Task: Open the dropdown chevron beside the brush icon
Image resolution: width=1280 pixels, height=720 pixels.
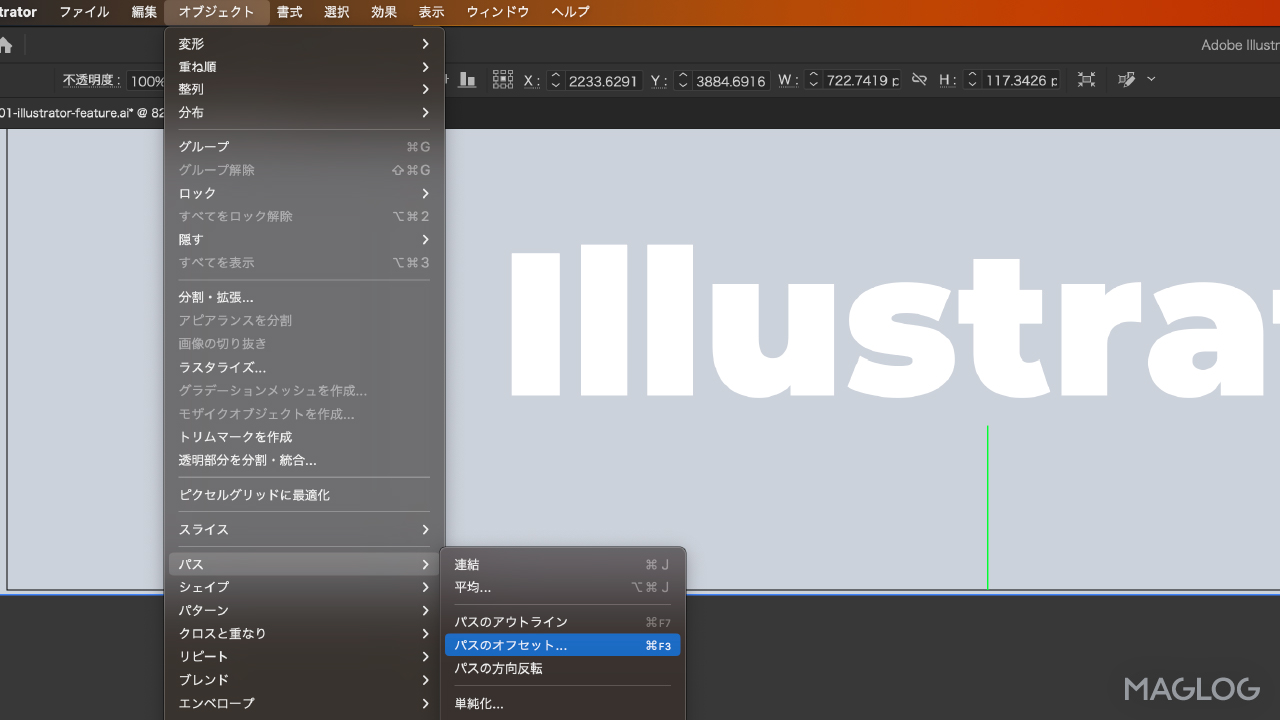Action: 1150,80
